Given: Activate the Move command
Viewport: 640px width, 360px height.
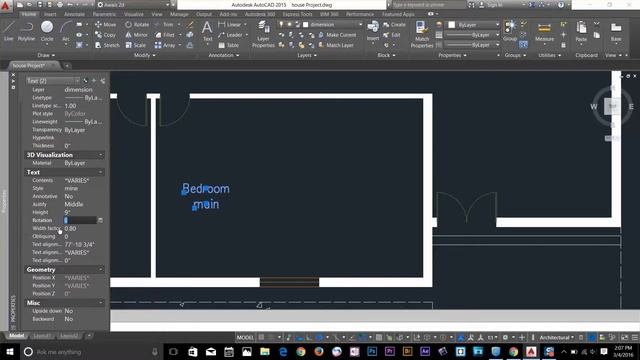Looking at the screenshot, I should pyautogui.click(x=105, y=24).
